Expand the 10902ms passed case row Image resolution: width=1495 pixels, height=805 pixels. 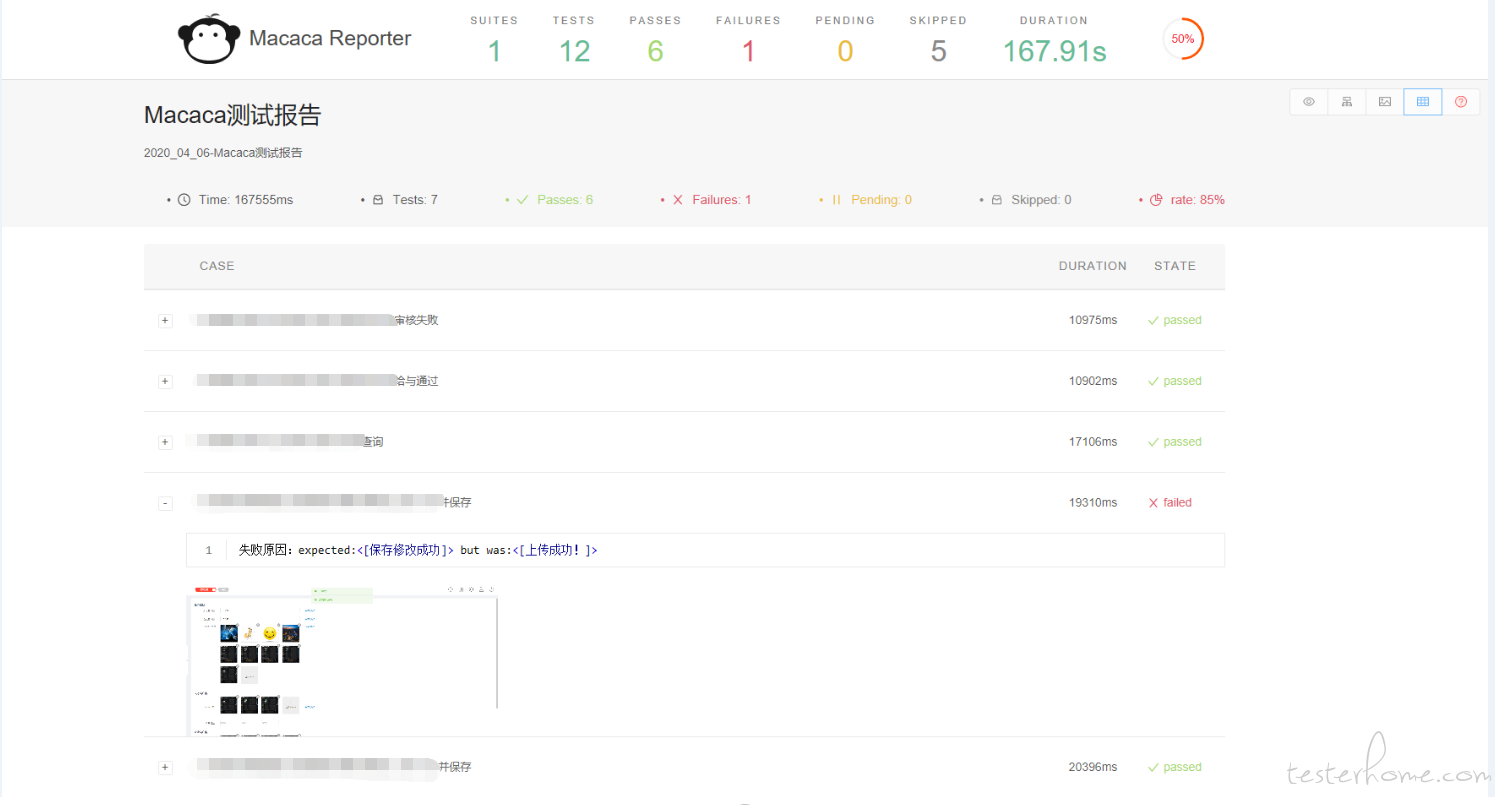pos(165,382)
